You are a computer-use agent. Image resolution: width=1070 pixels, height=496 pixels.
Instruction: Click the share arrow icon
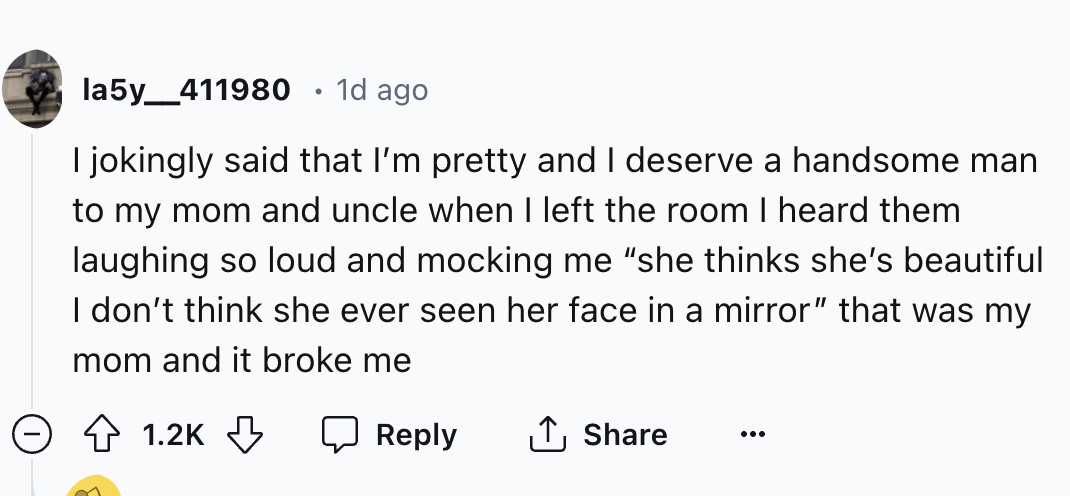click(x=545, y=434)
